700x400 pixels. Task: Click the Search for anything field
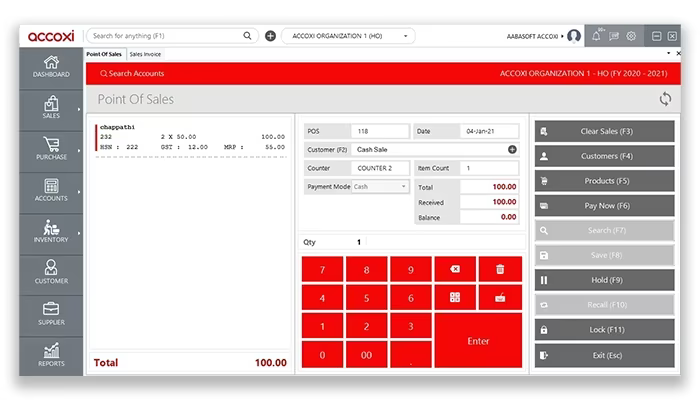coord(172,36)
